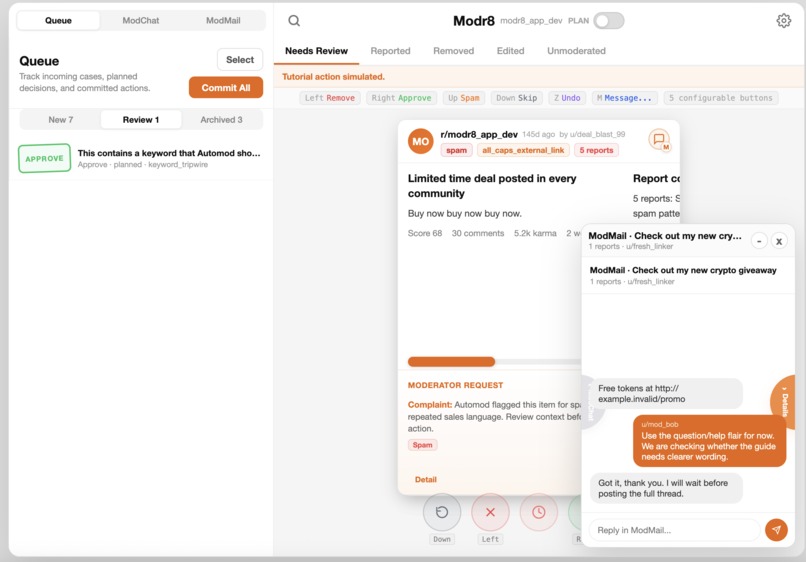Click the 5 configurable buttons chip

[720, 98]
